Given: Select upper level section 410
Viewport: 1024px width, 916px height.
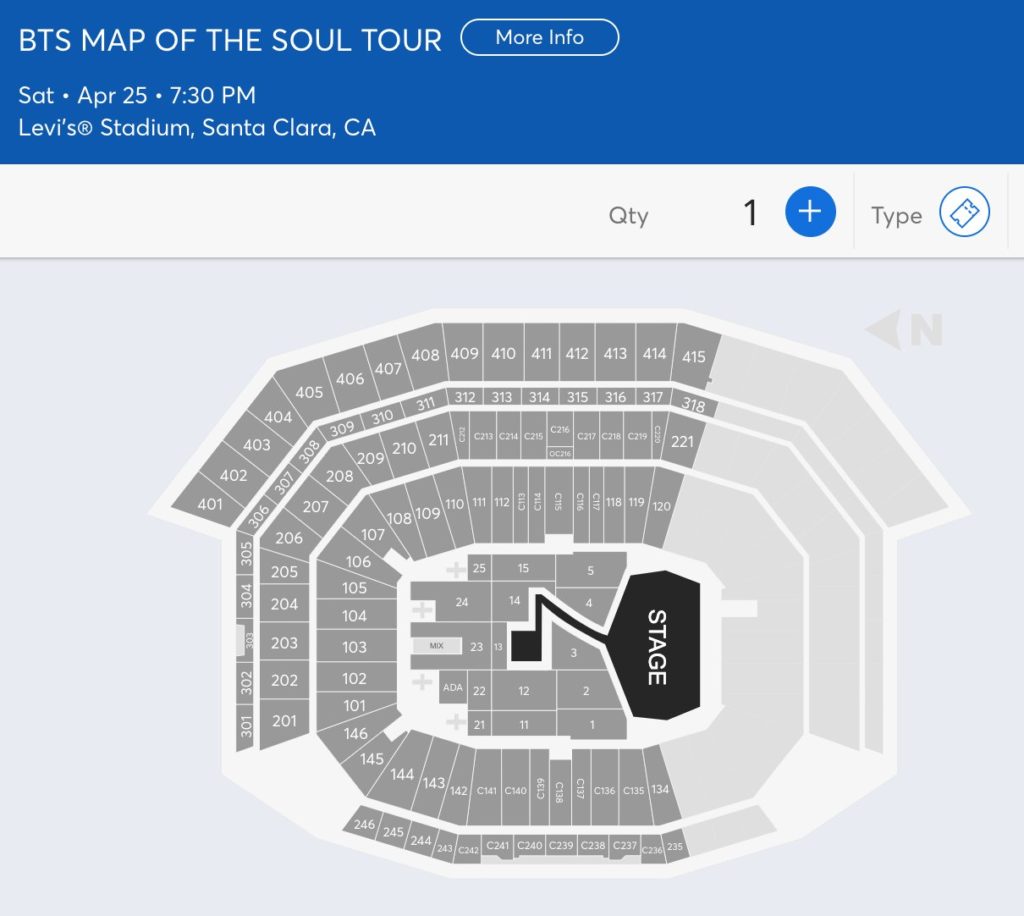Looking at the screenshot, I should coord(504,353).
